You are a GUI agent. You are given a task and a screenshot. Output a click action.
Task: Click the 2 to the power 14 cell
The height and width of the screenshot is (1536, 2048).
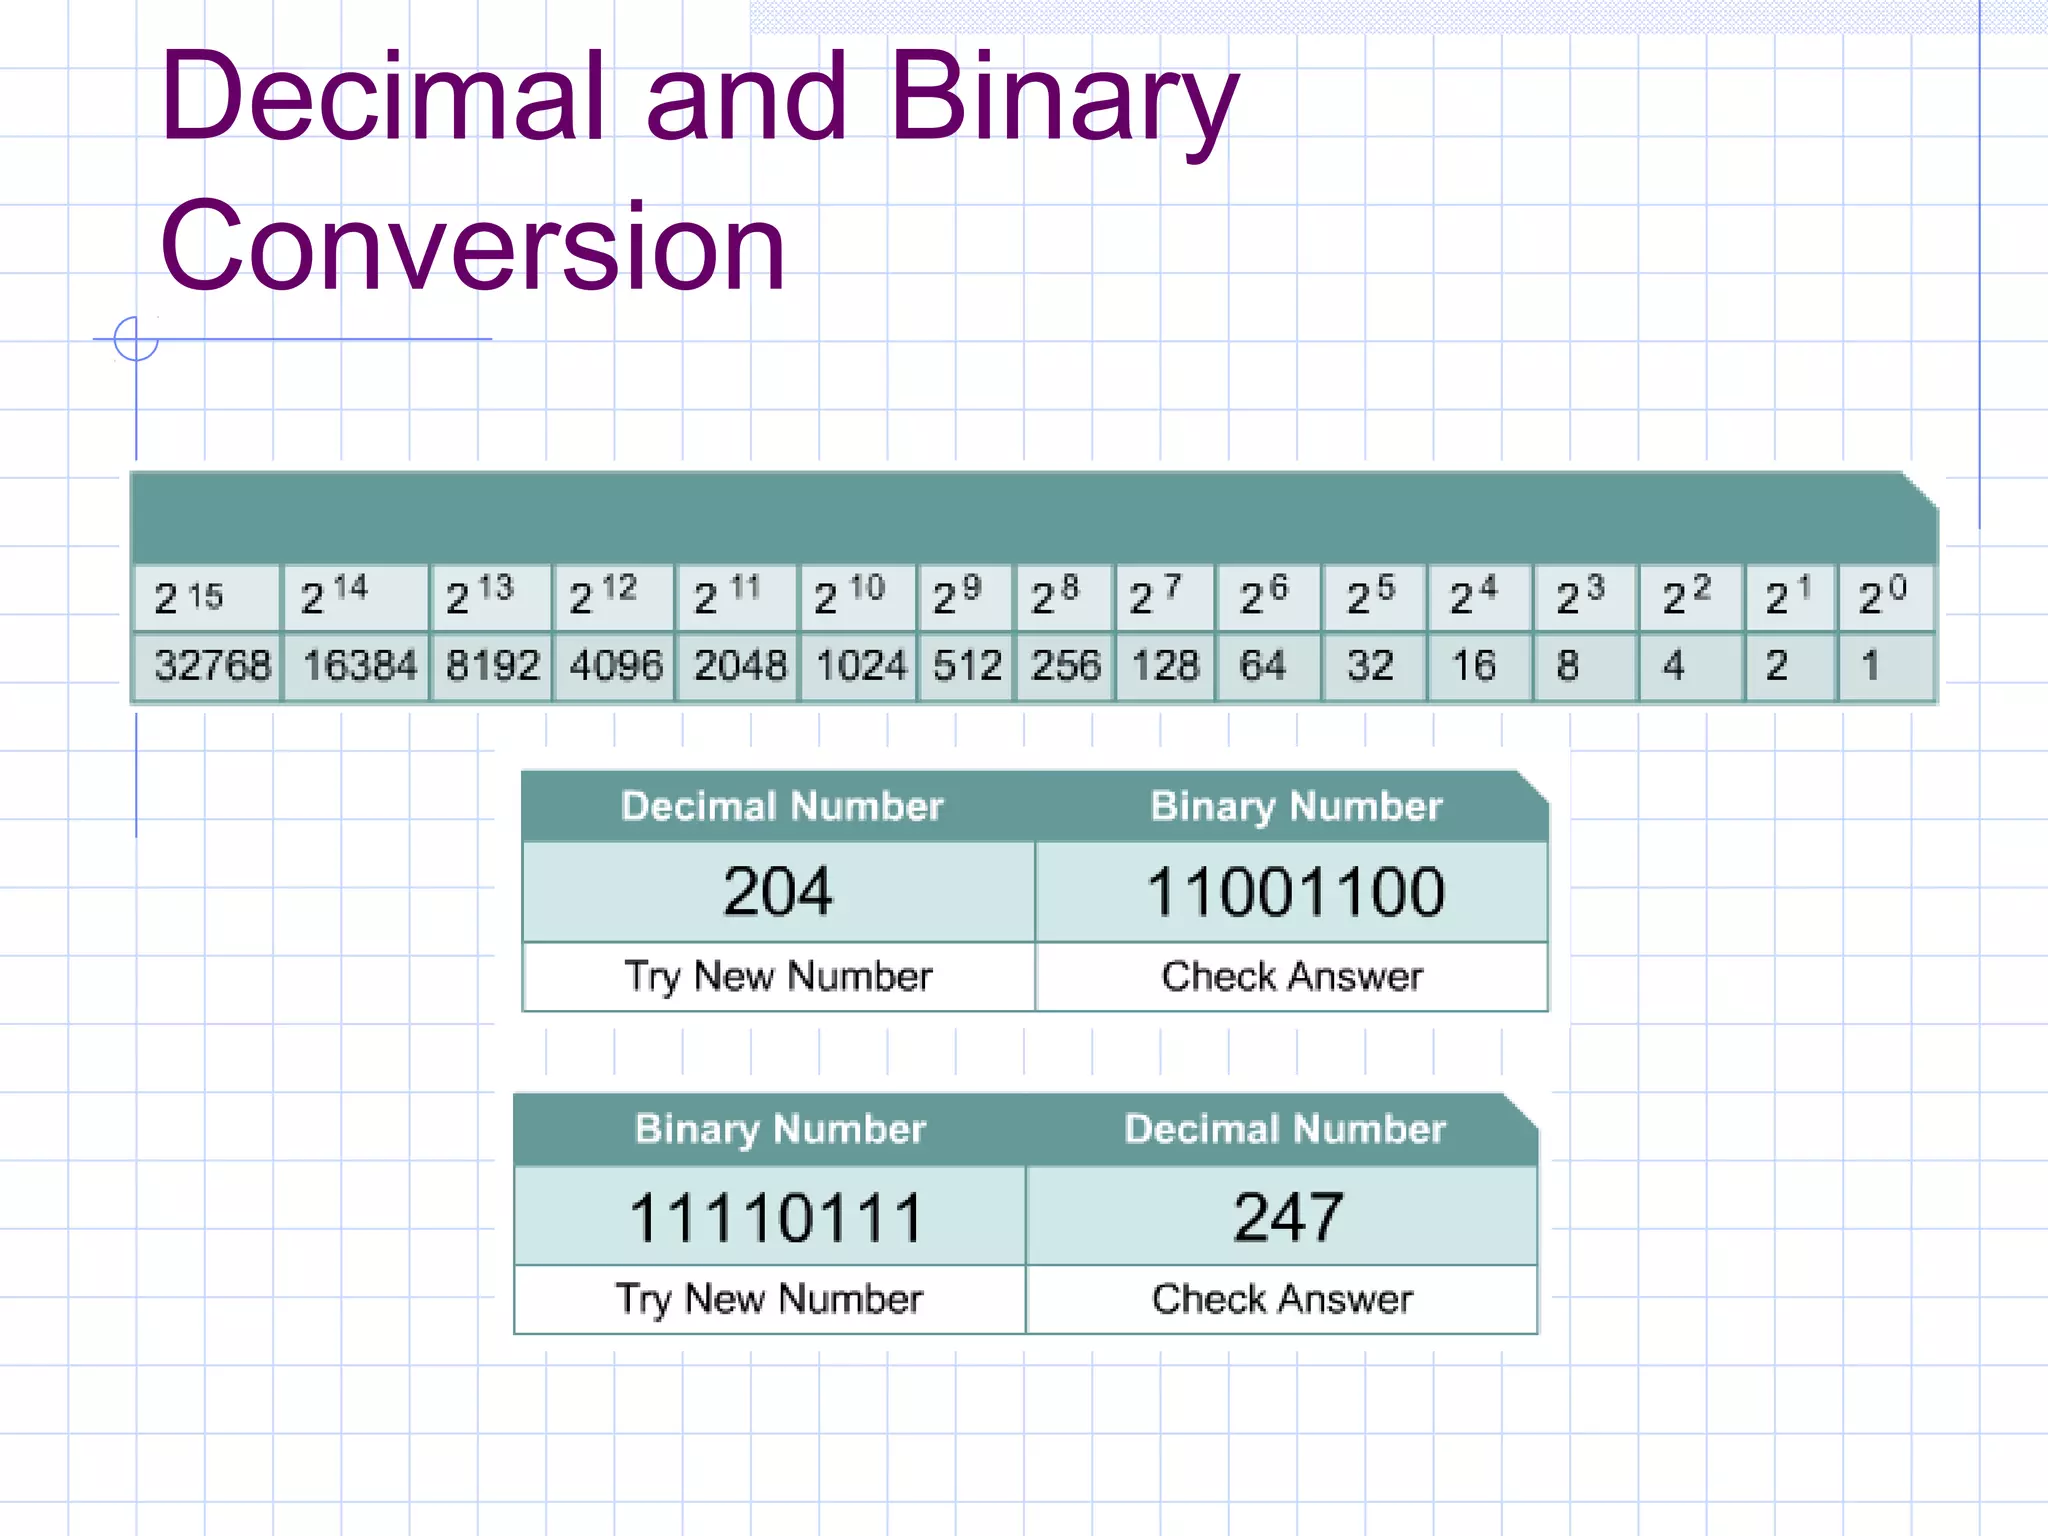pyautogui.click(x=357, y=598)
